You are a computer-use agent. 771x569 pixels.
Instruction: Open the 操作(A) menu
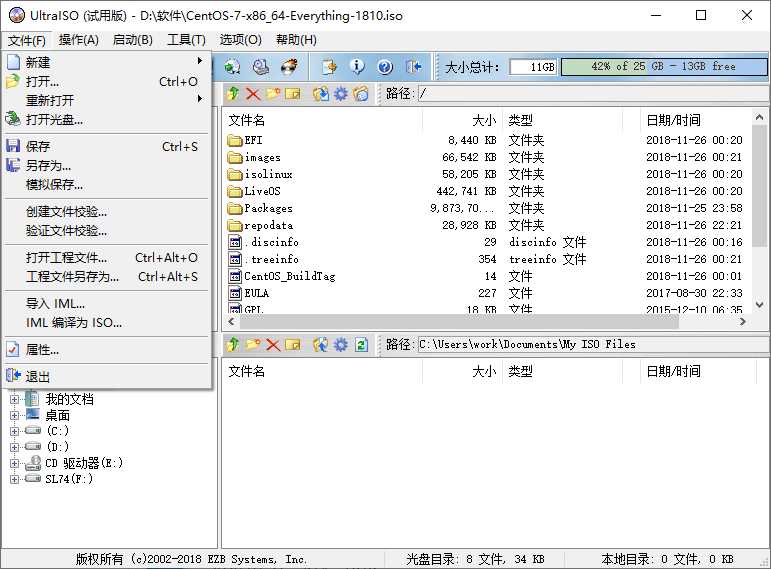(x=79, y=40)
